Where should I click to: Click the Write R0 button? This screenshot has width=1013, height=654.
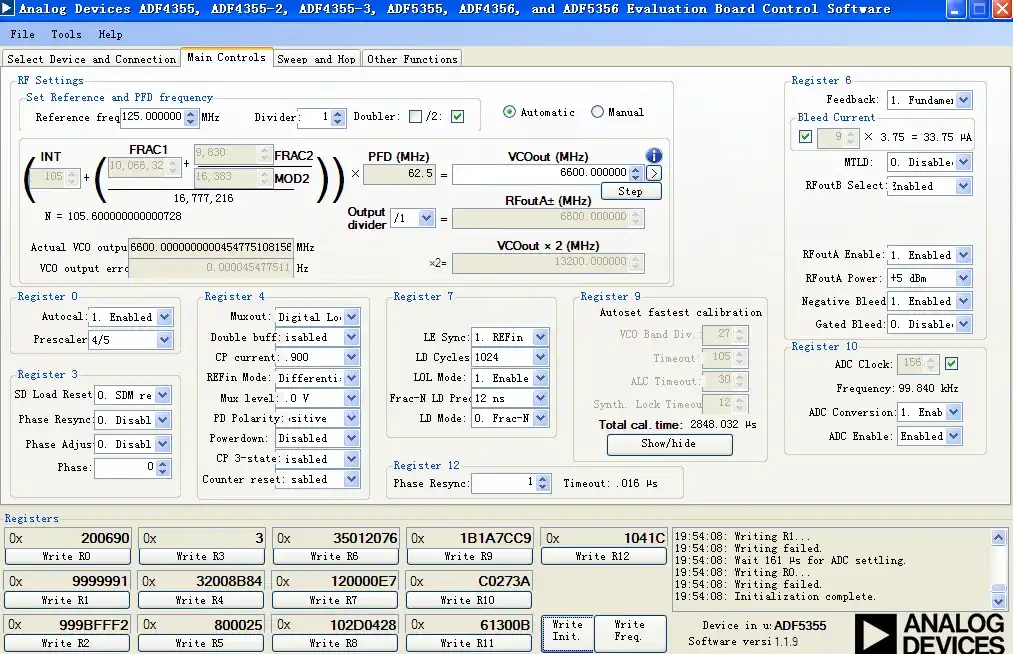coord(67,556)
